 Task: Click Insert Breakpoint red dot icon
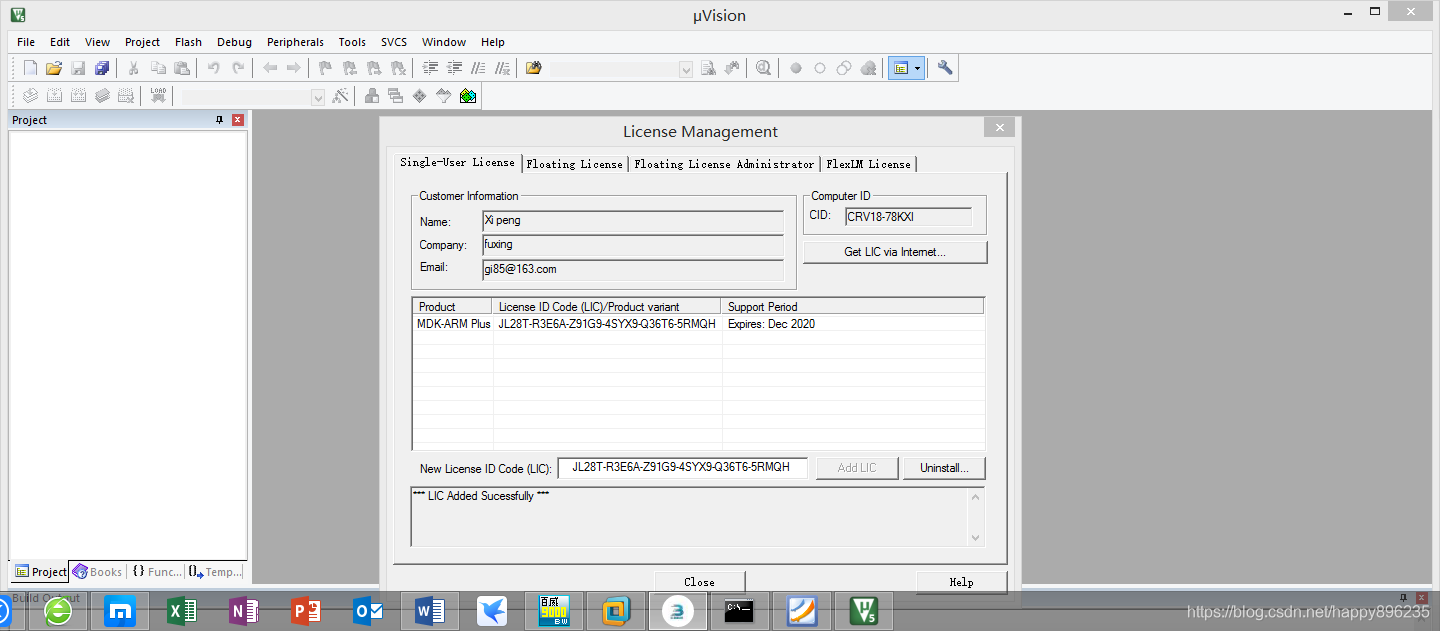point(796,68)
